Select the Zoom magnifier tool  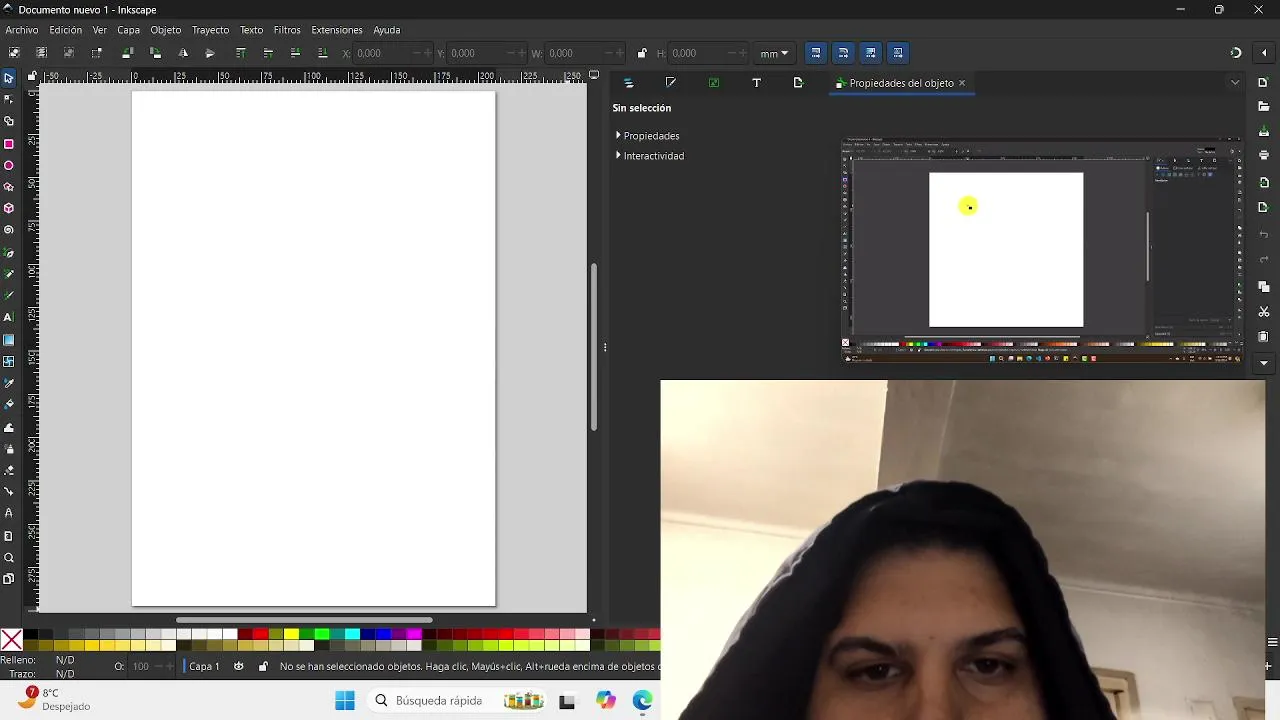(9, 558)
